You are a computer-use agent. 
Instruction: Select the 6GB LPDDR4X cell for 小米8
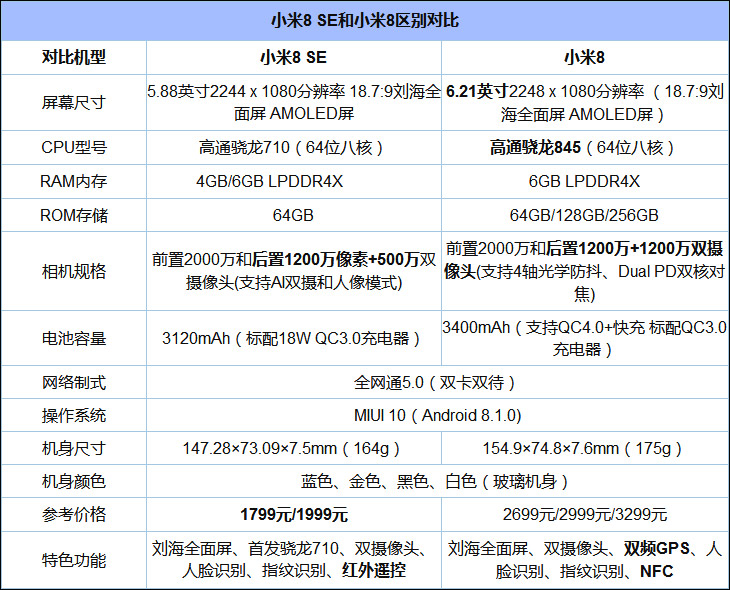tap(584, 181)
